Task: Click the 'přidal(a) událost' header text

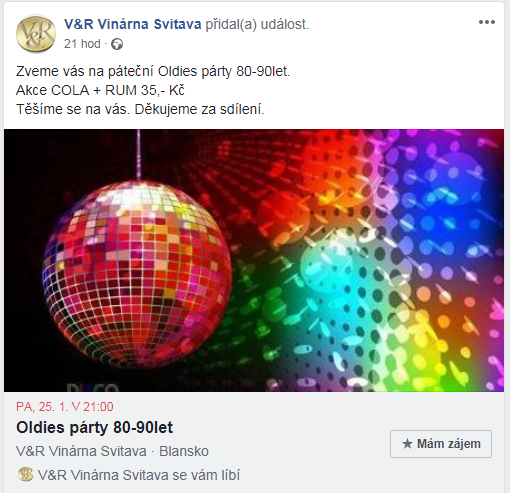Action: pos(257,24)
